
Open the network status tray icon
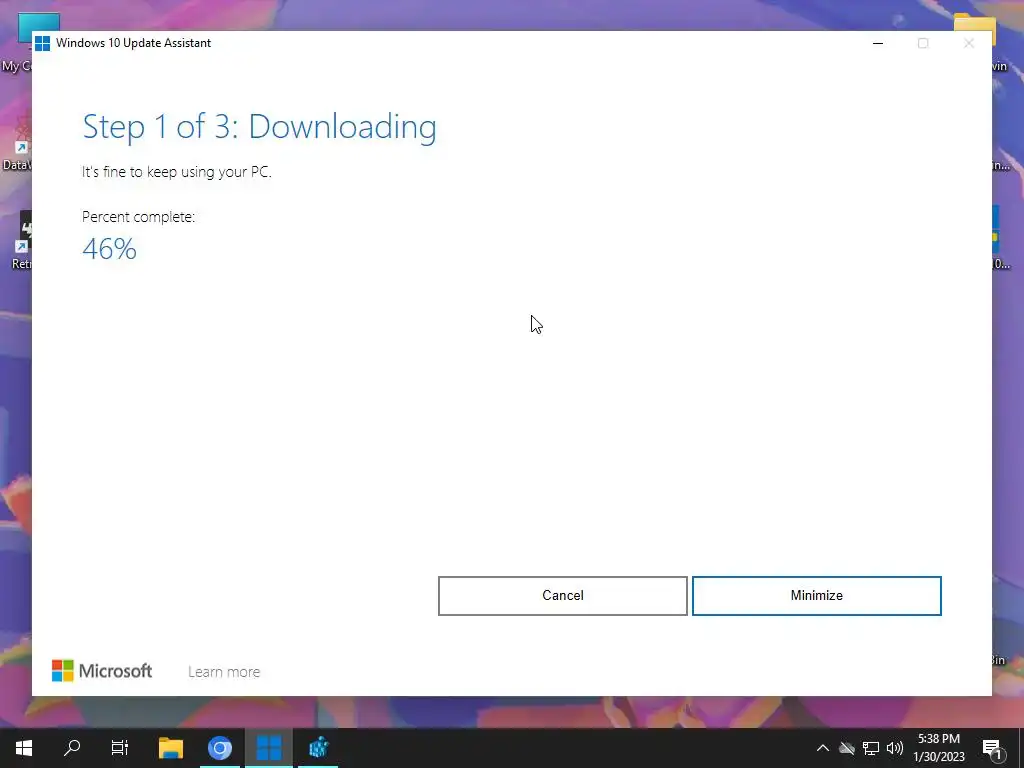(x=871, y=748)
